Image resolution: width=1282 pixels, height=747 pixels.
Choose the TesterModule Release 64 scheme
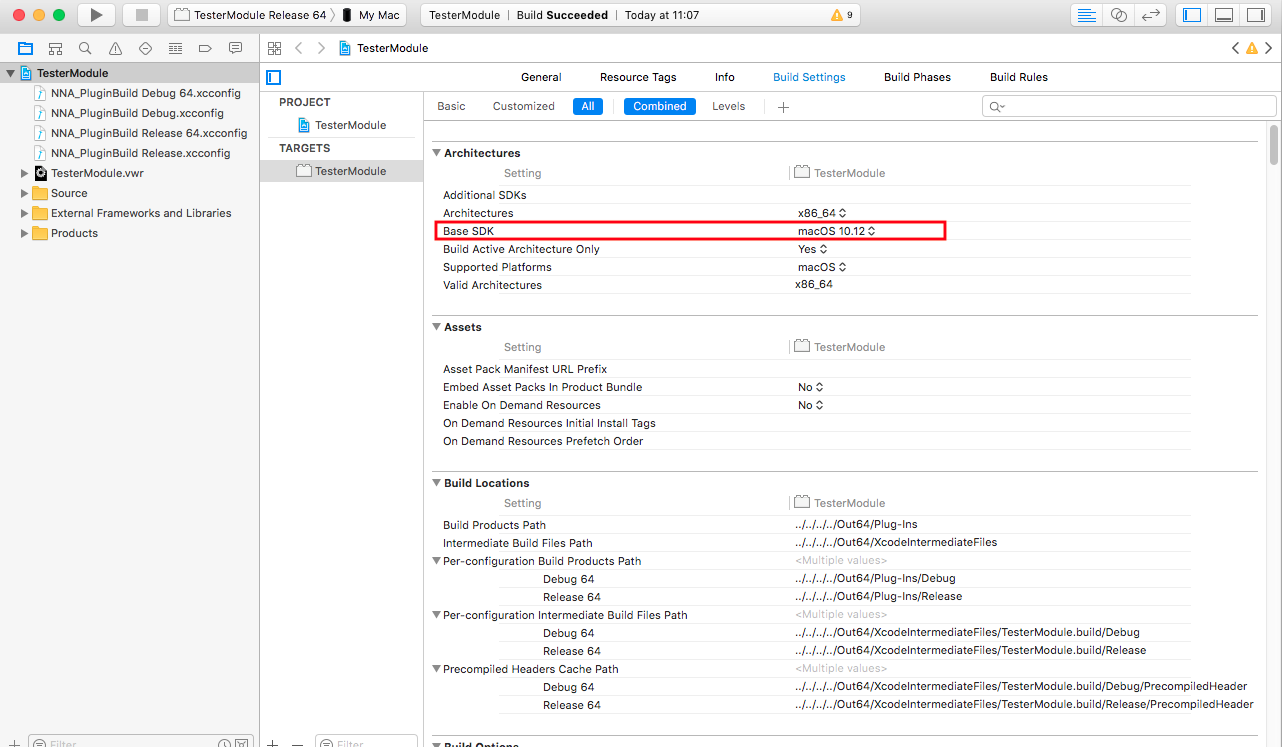click(251, 15)
